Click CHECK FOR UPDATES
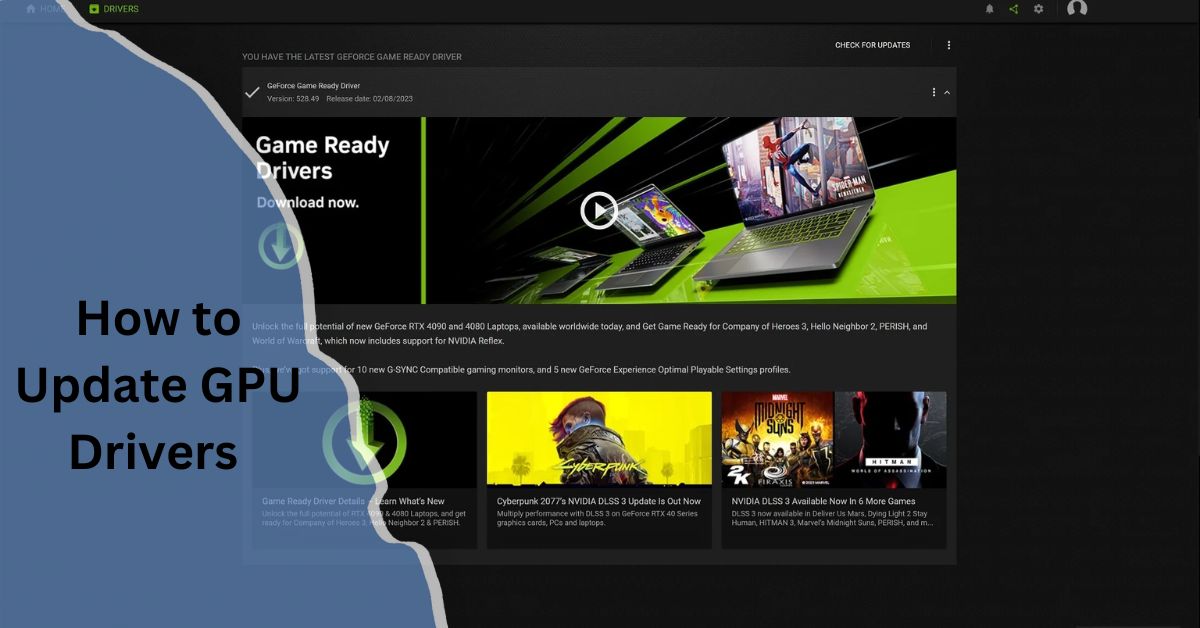Viewport: 1200px width, 628px height. [x=872, y=45]
